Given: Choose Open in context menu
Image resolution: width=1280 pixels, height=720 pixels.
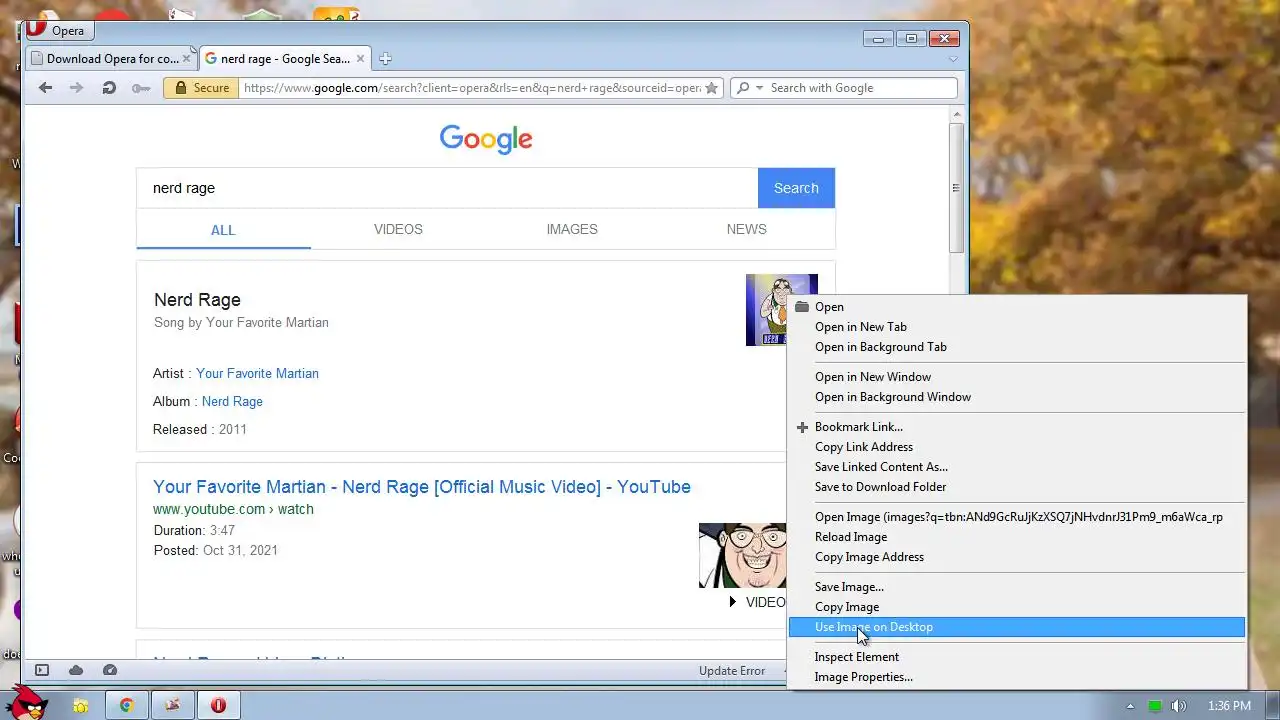Looking at the screenshot, I should (1017, 307).
